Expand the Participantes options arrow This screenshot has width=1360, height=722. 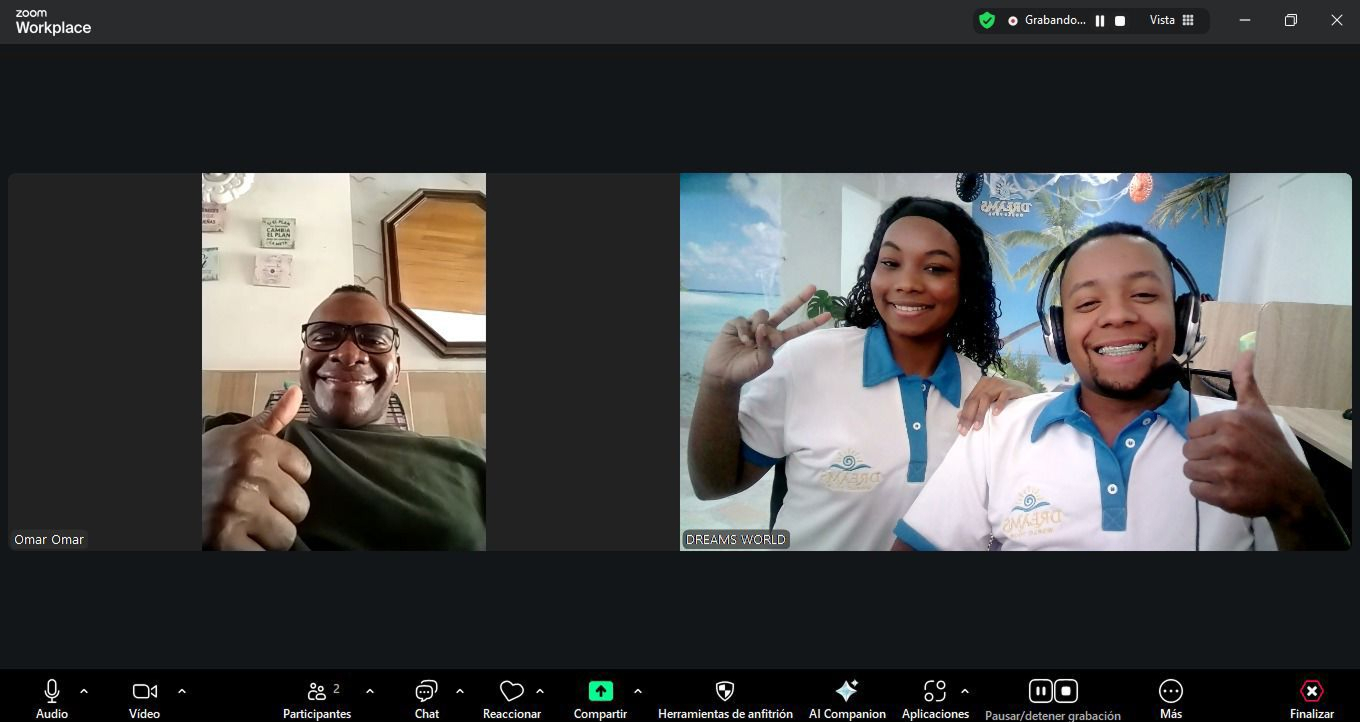pos(370,691)
